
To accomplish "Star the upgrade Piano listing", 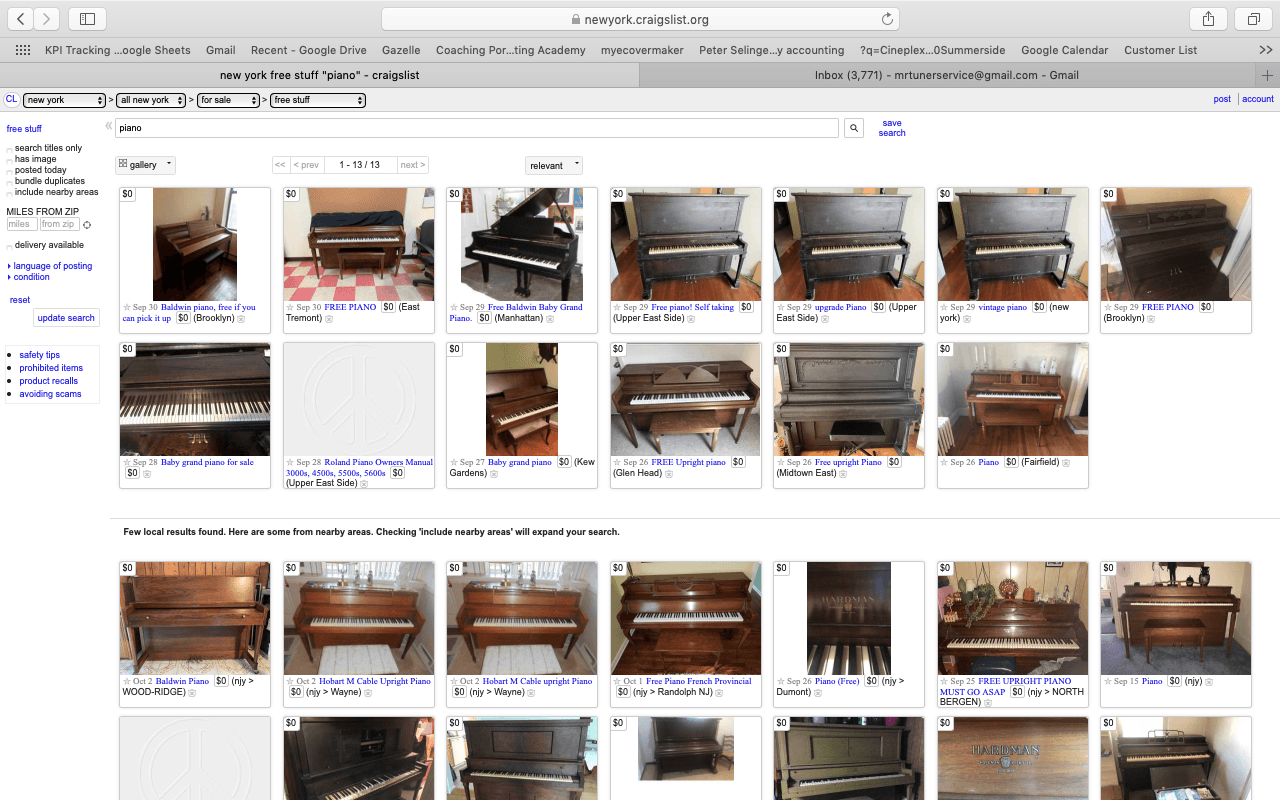I will point(782,308).
